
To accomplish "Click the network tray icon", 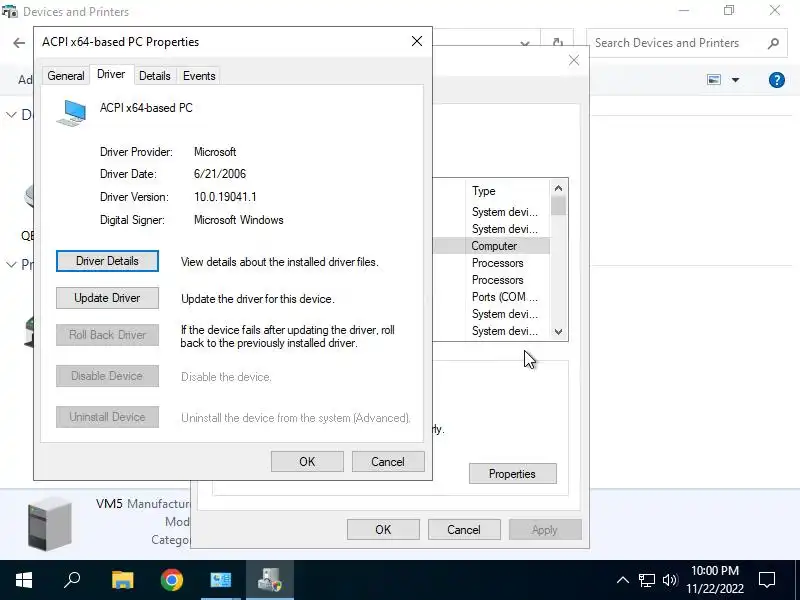I will click(646, 580).
